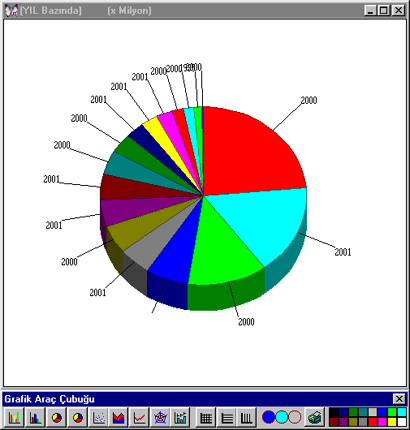The image size is (410, 430).
Task: Close the Grafik Araç Çubuğu toolbar
Action: point(399,399)
